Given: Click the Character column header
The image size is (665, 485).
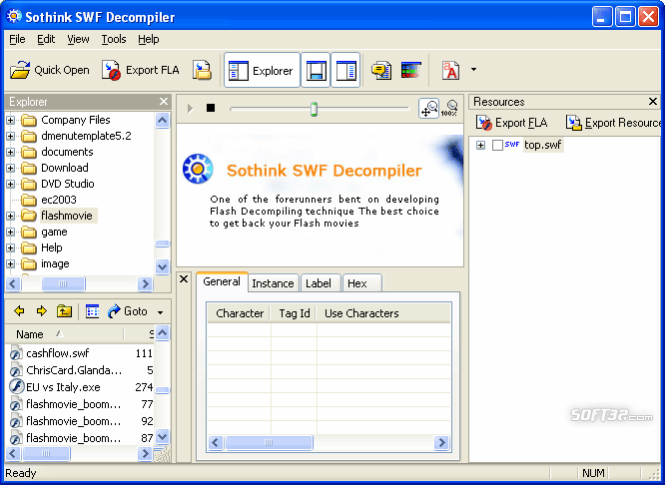Looking at the screenshot, I should point(239,313).
